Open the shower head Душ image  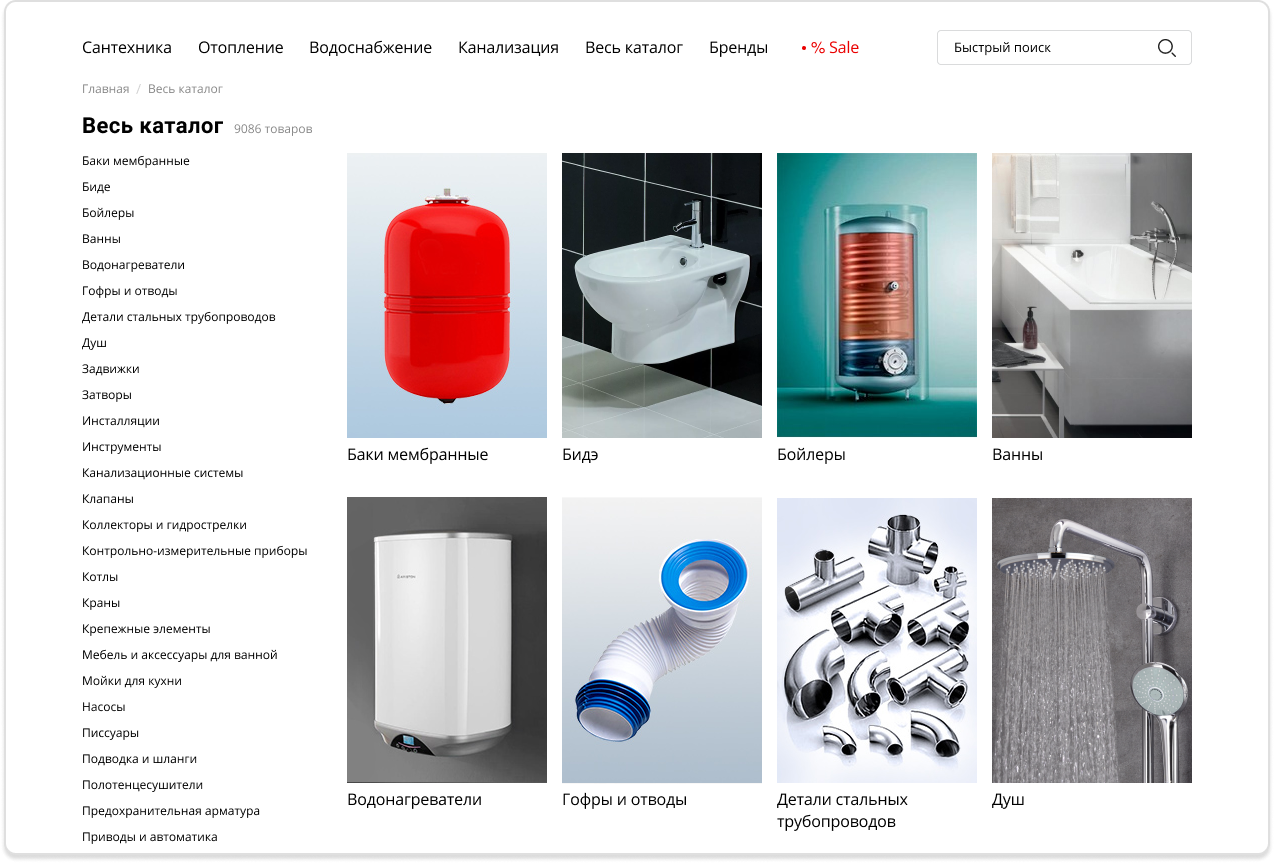coord(1092,640)
